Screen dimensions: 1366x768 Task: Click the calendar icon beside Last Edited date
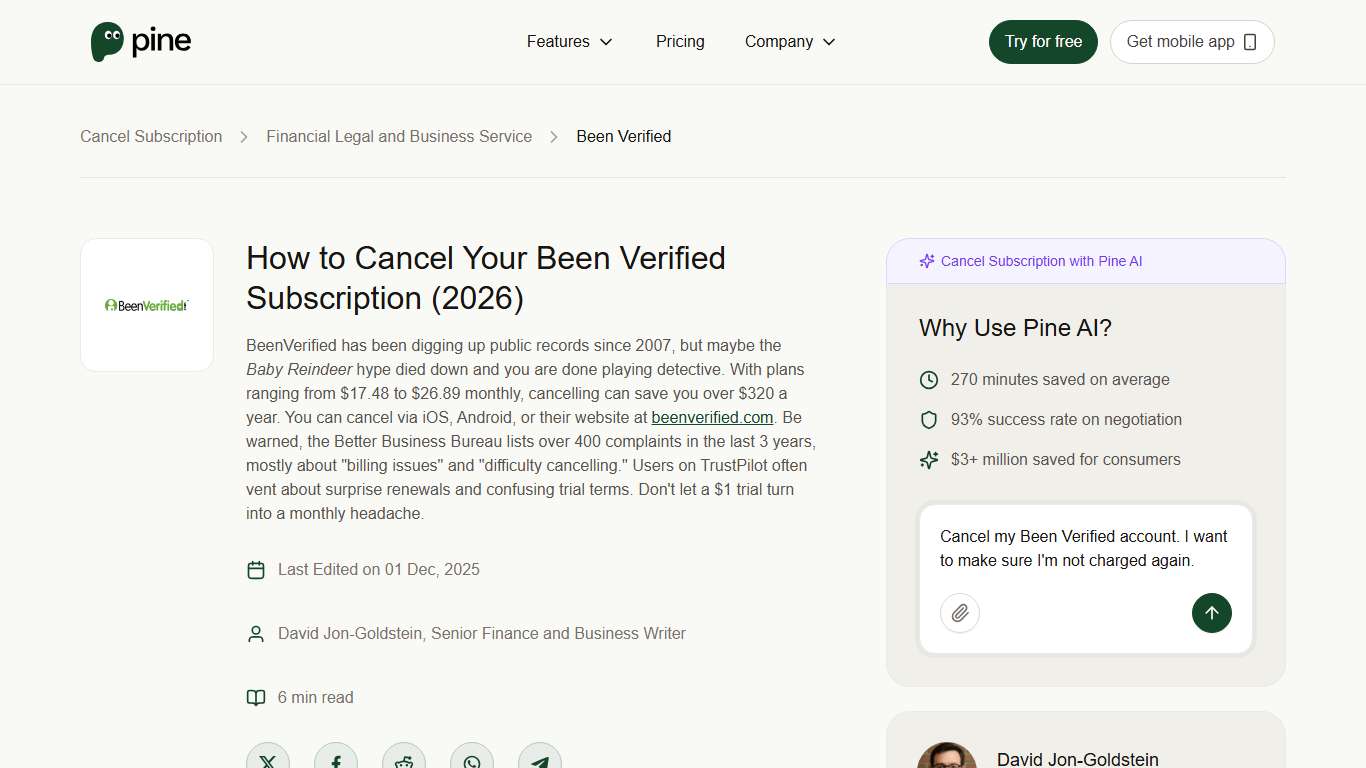tap(256, 569)
